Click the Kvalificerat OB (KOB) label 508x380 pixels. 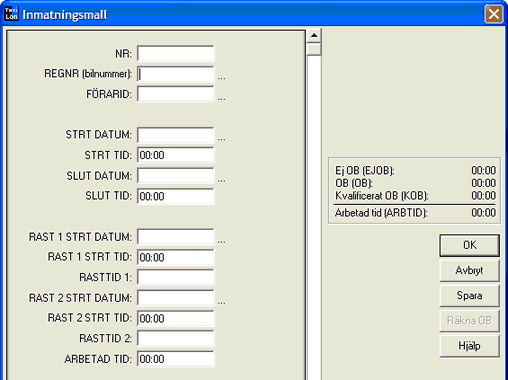coord(381,196)
